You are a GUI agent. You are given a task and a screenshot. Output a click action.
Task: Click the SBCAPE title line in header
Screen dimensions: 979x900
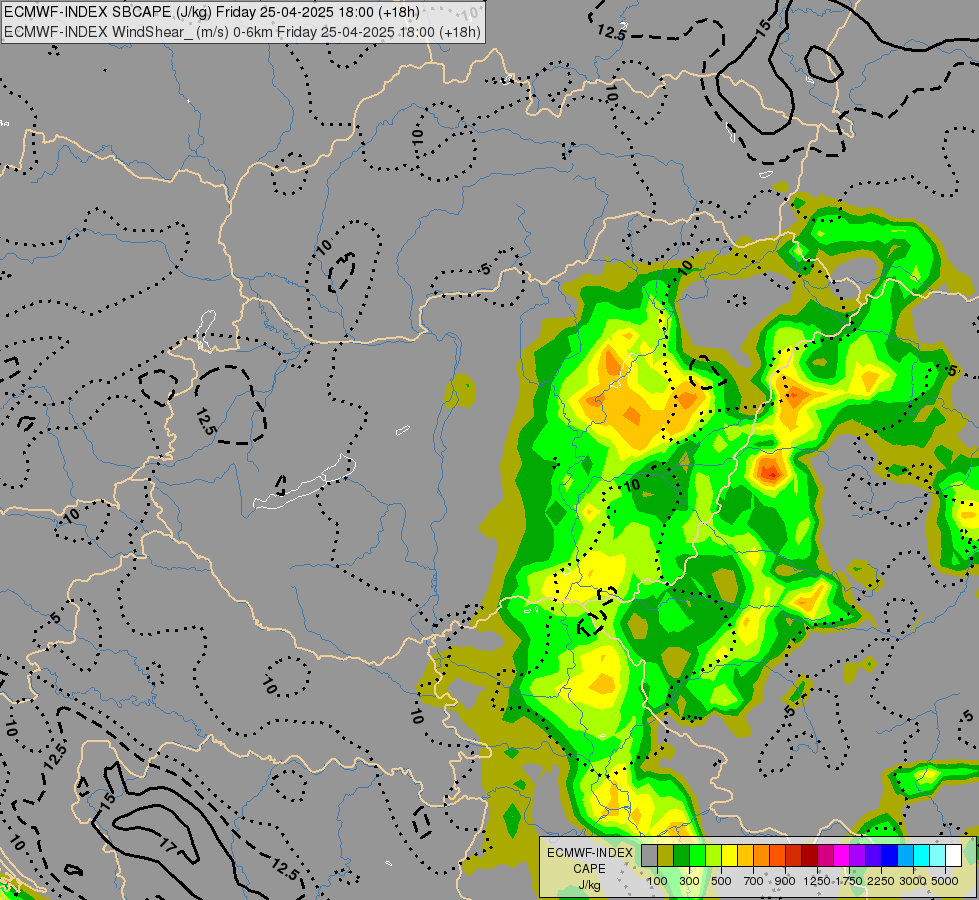click(212, 12)
